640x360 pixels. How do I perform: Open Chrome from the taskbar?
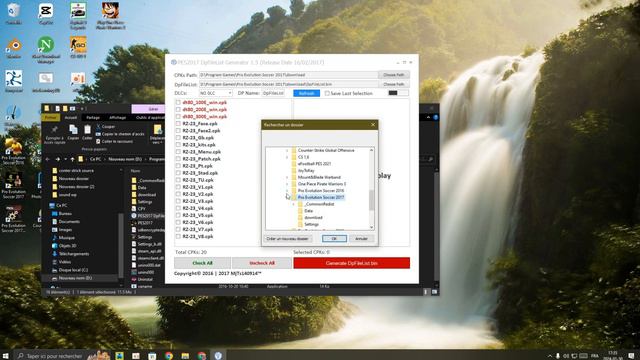(169, 356)
